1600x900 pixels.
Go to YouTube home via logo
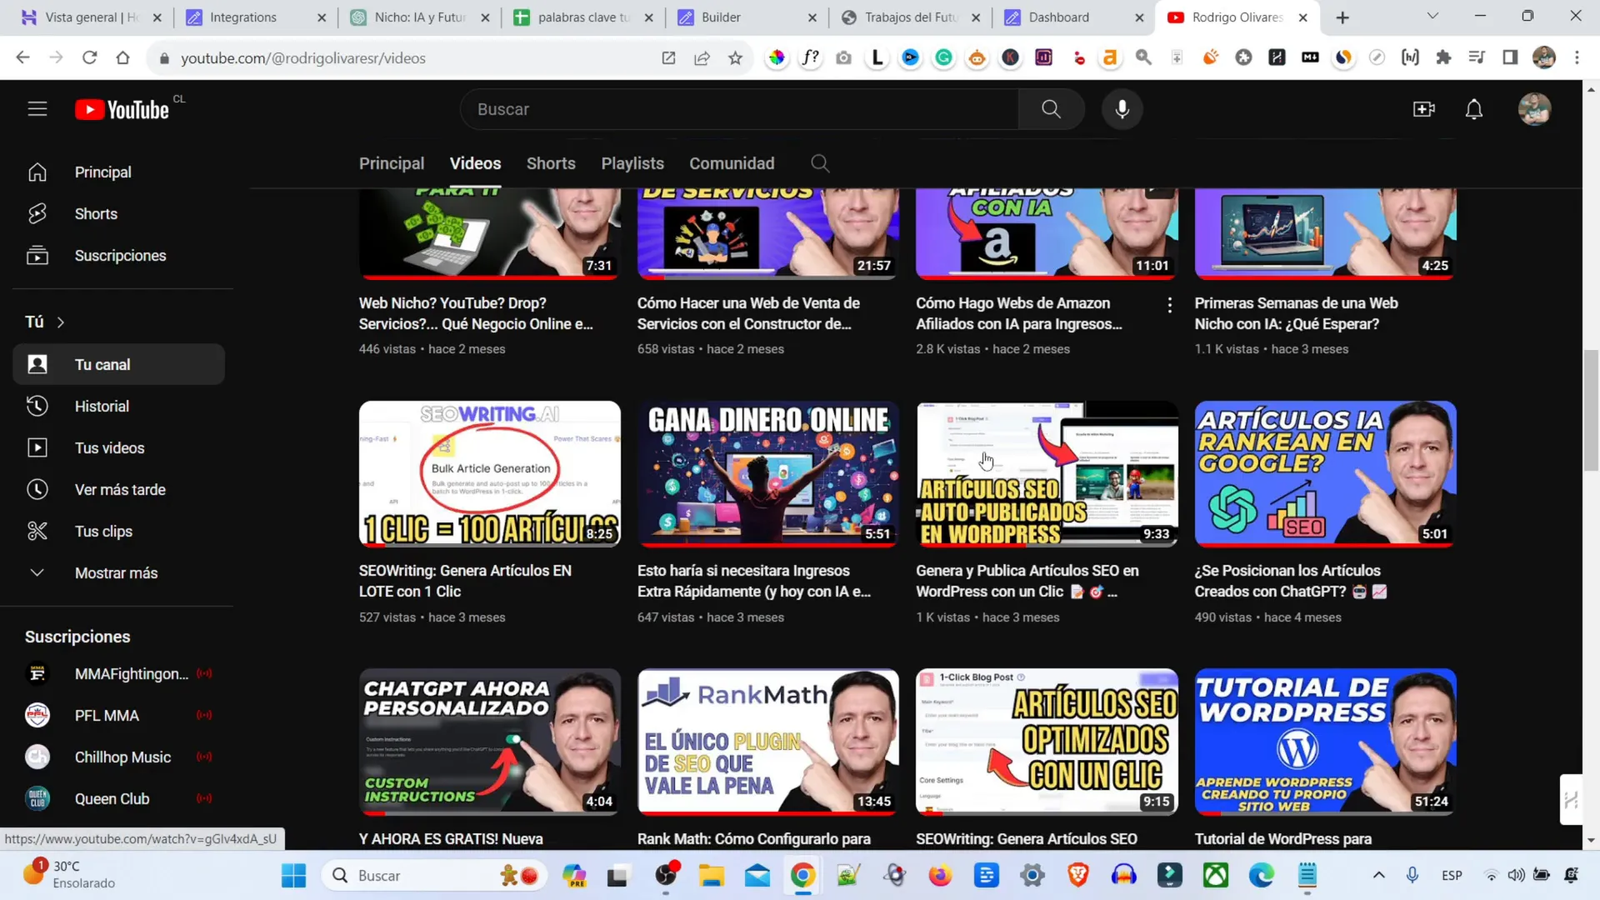(x=122, y=110)
